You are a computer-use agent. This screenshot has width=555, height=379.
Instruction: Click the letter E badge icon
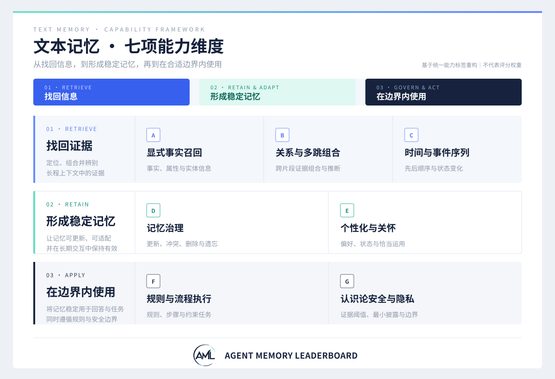coord(347,211)
